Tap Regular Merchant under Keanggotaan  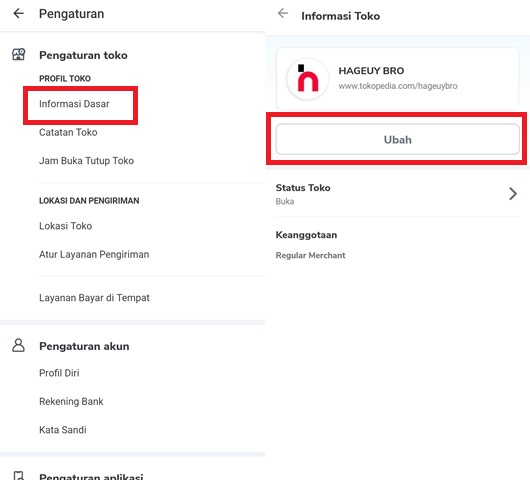point(310,255)
